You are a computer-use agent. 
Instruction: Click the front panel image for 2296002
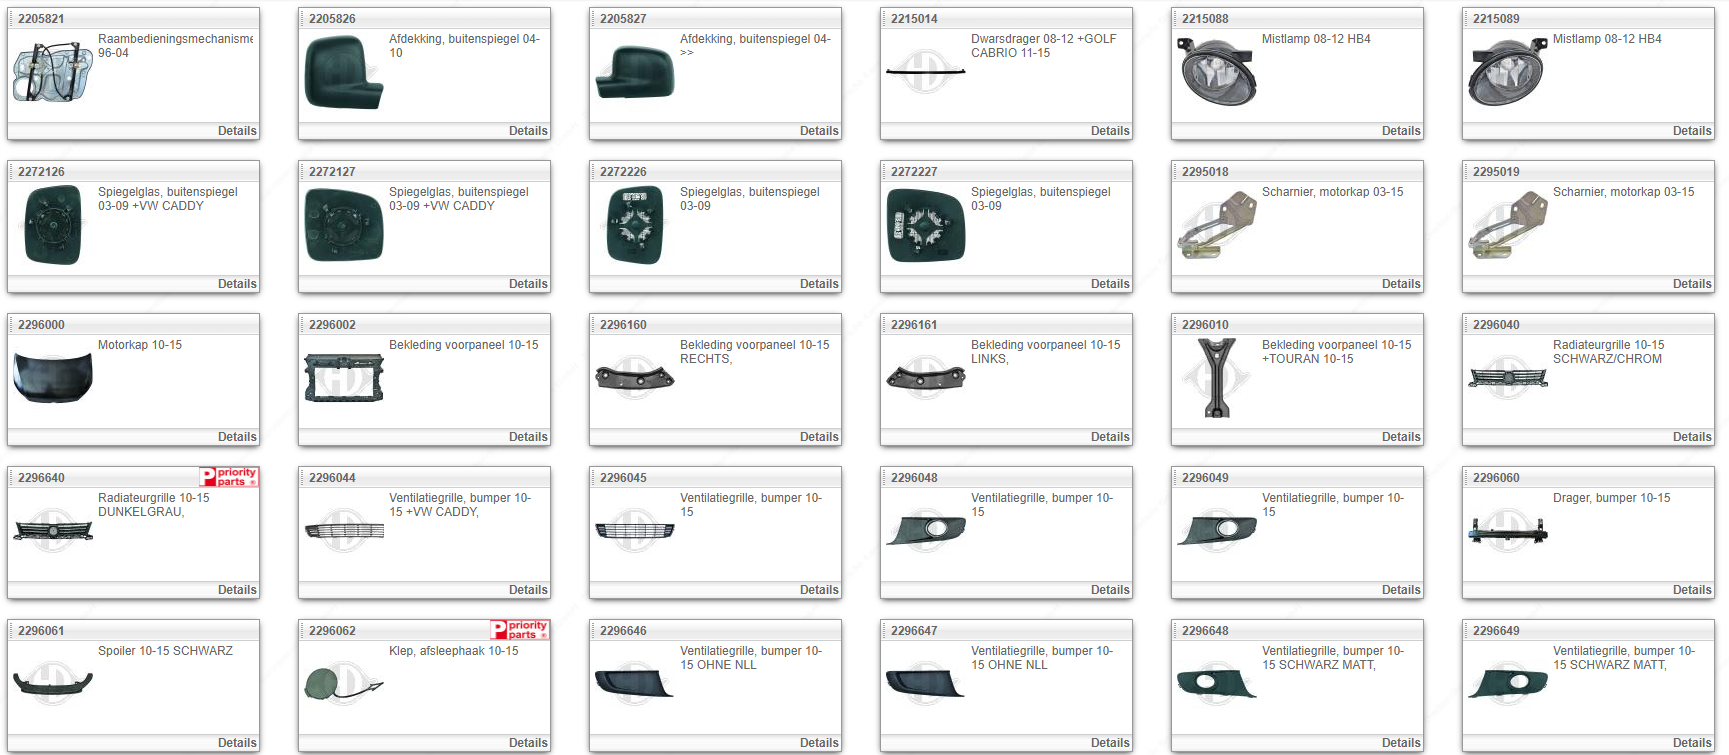coord(343,378)
